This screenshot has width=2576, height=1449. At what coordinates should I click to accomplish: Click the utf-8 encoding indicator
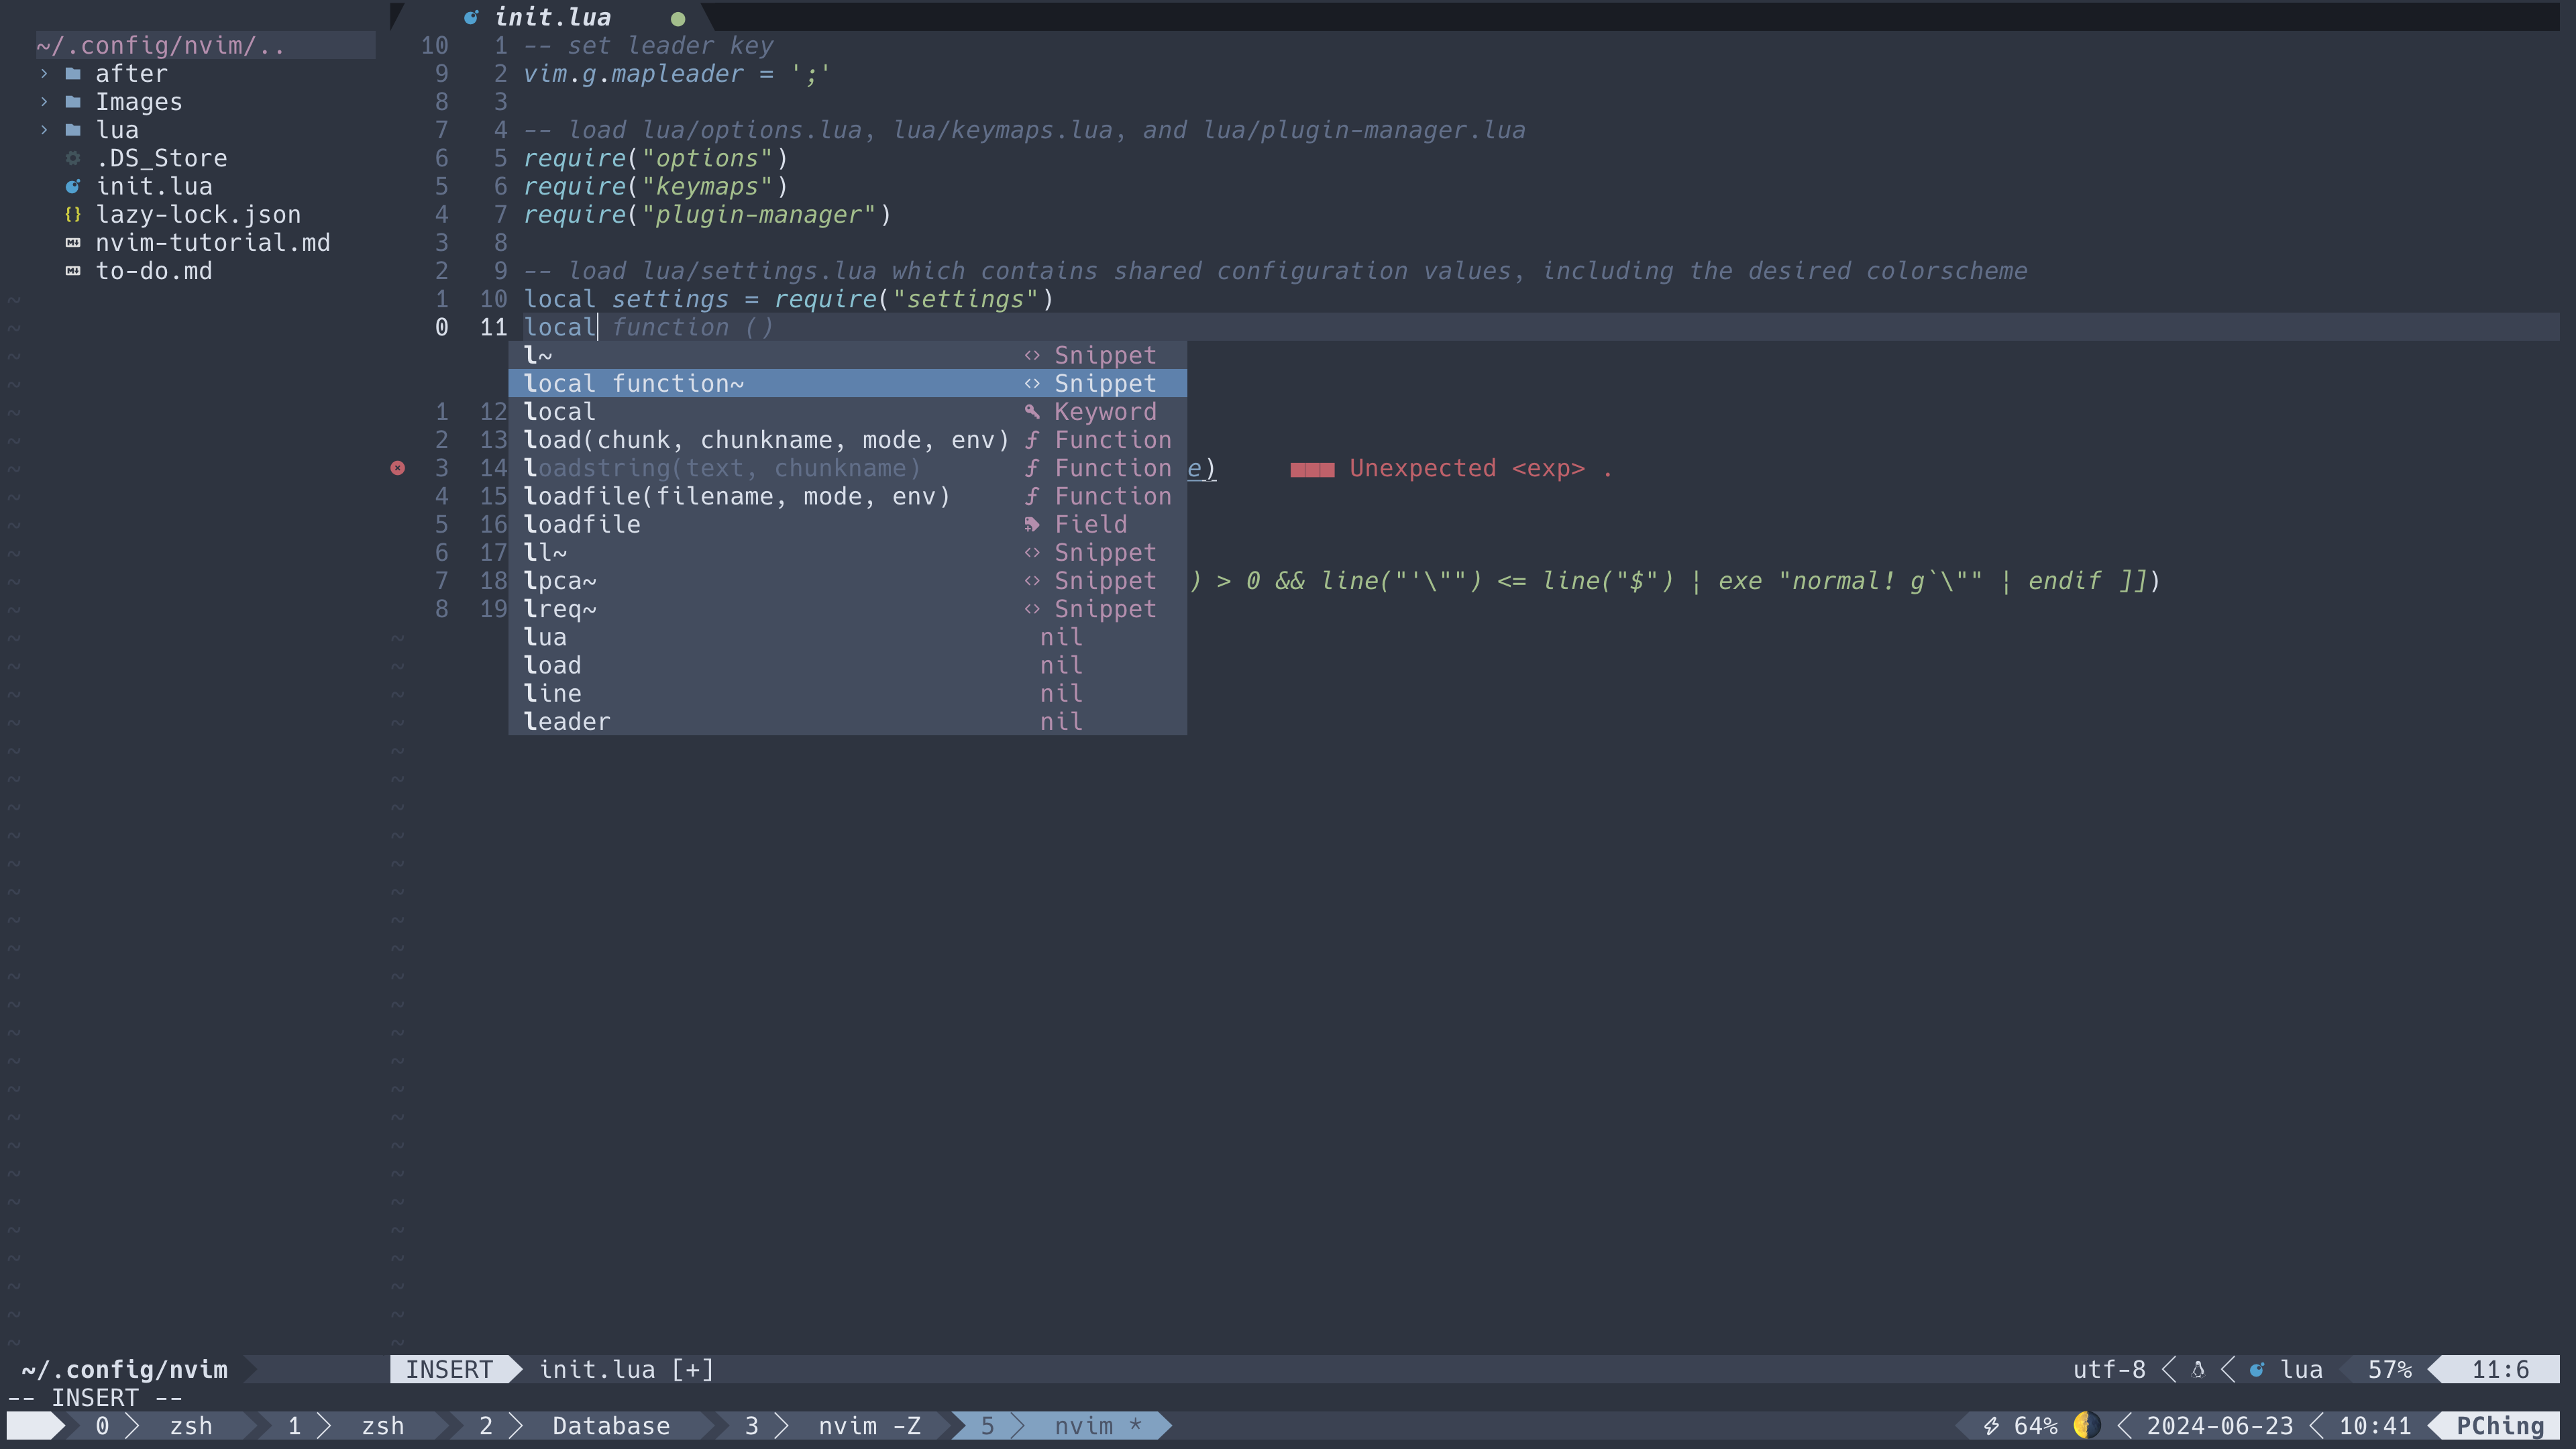tap(2108, 1369)
